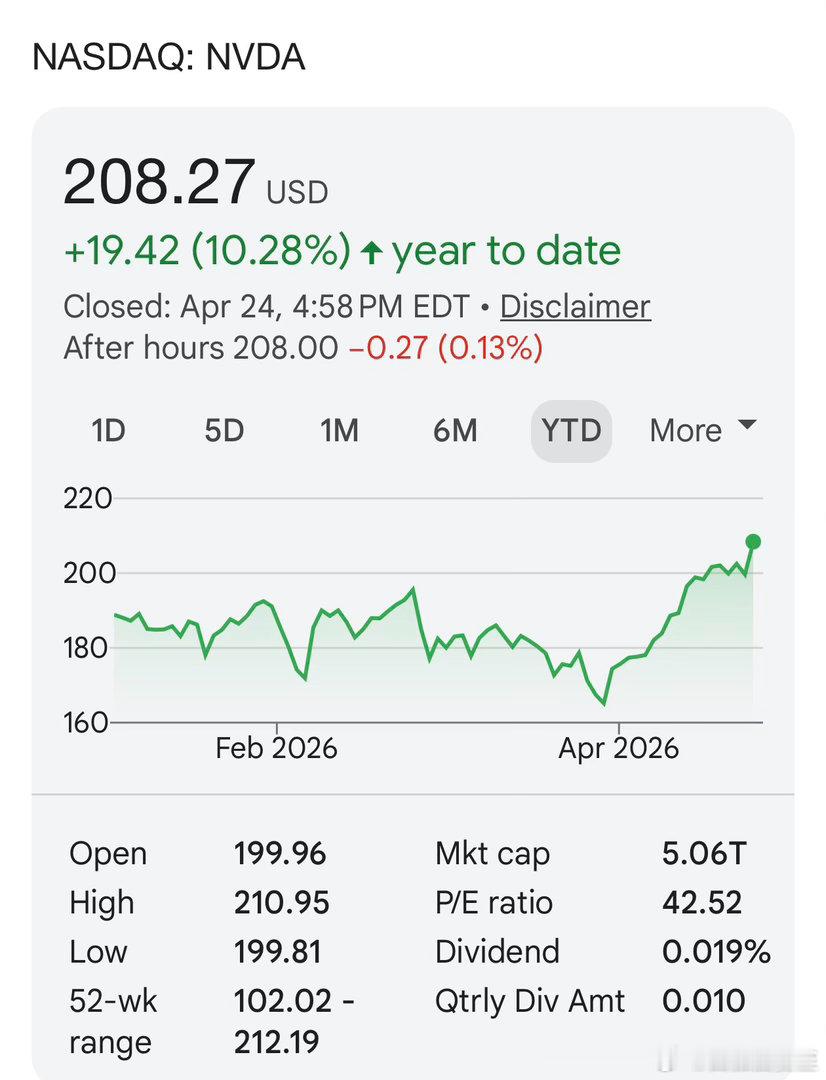Switch to the 5D chart range
The height and width of the screenshot is (1080, 826).
(224, 431)
